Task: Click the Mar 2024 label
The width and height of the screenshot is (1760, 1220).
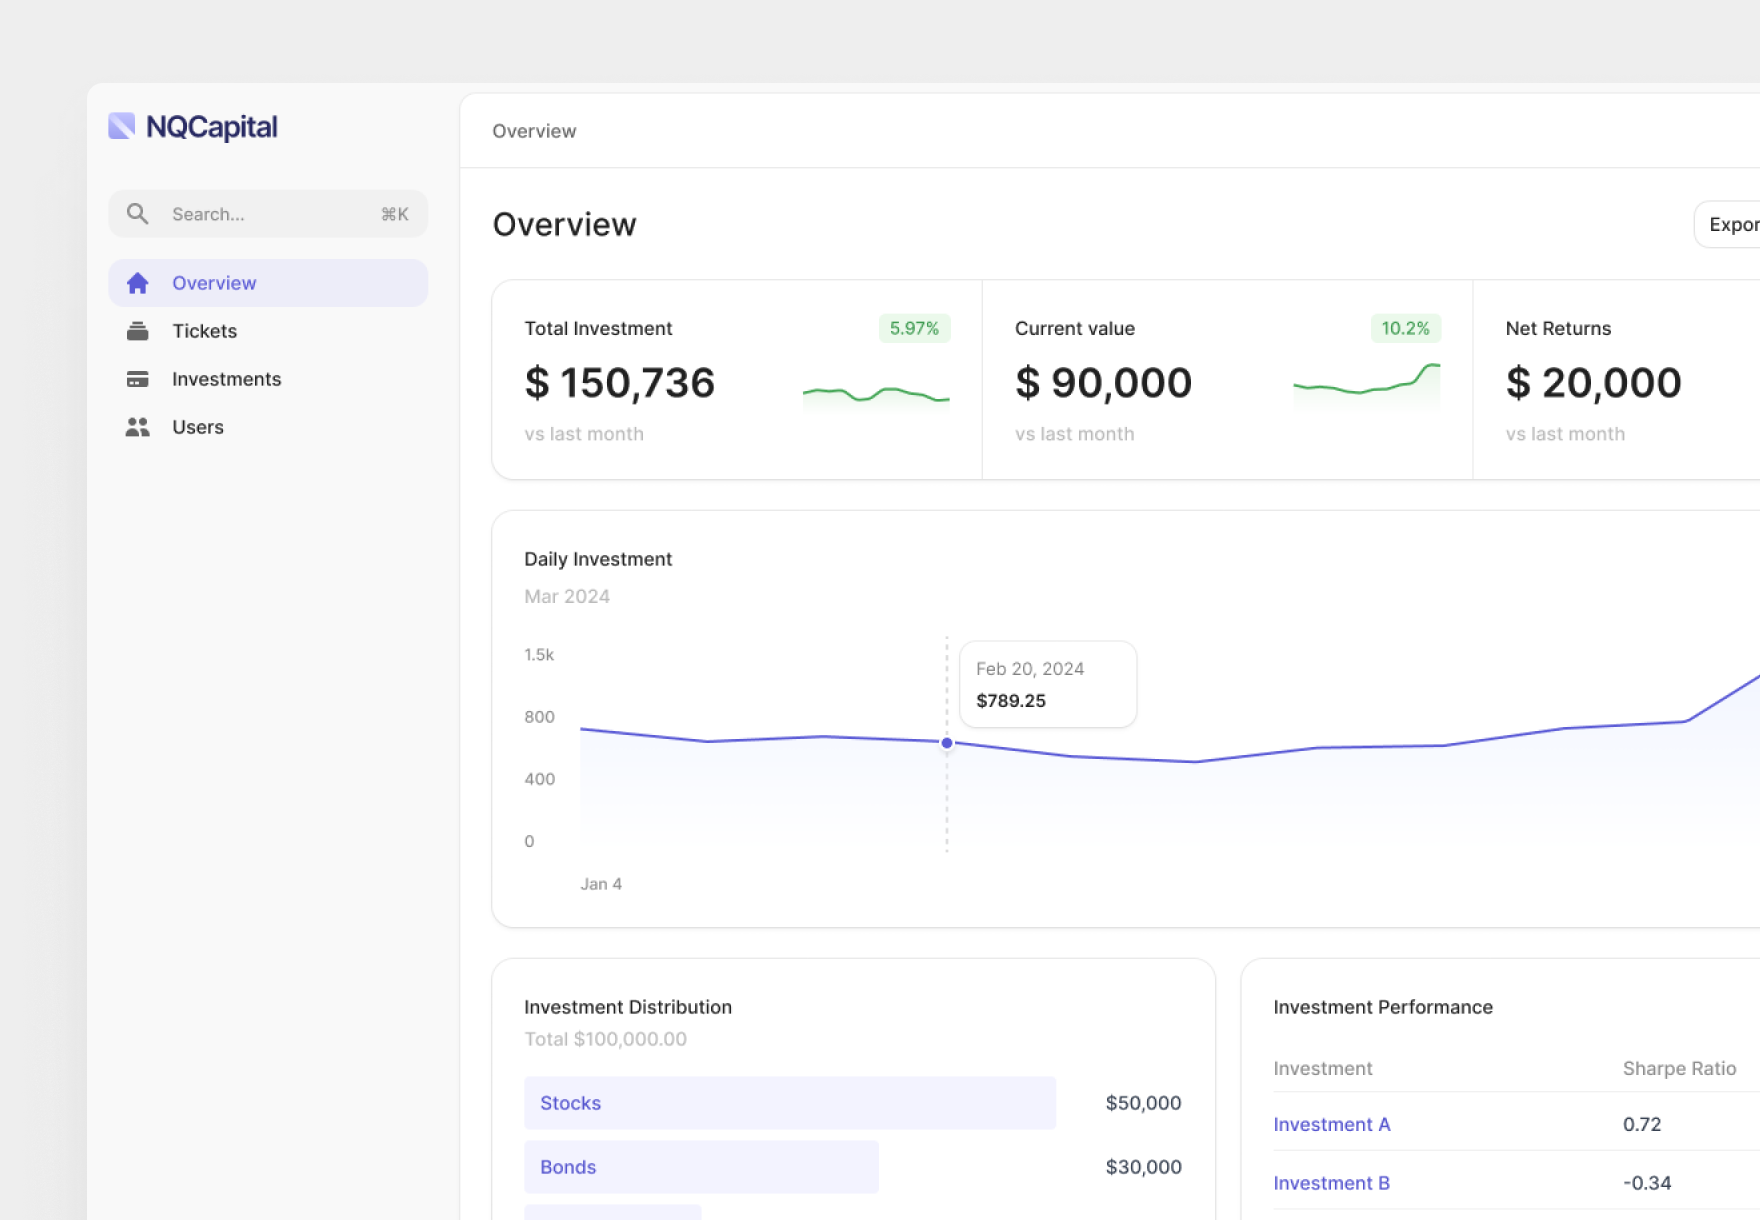Action: point(567,596)
